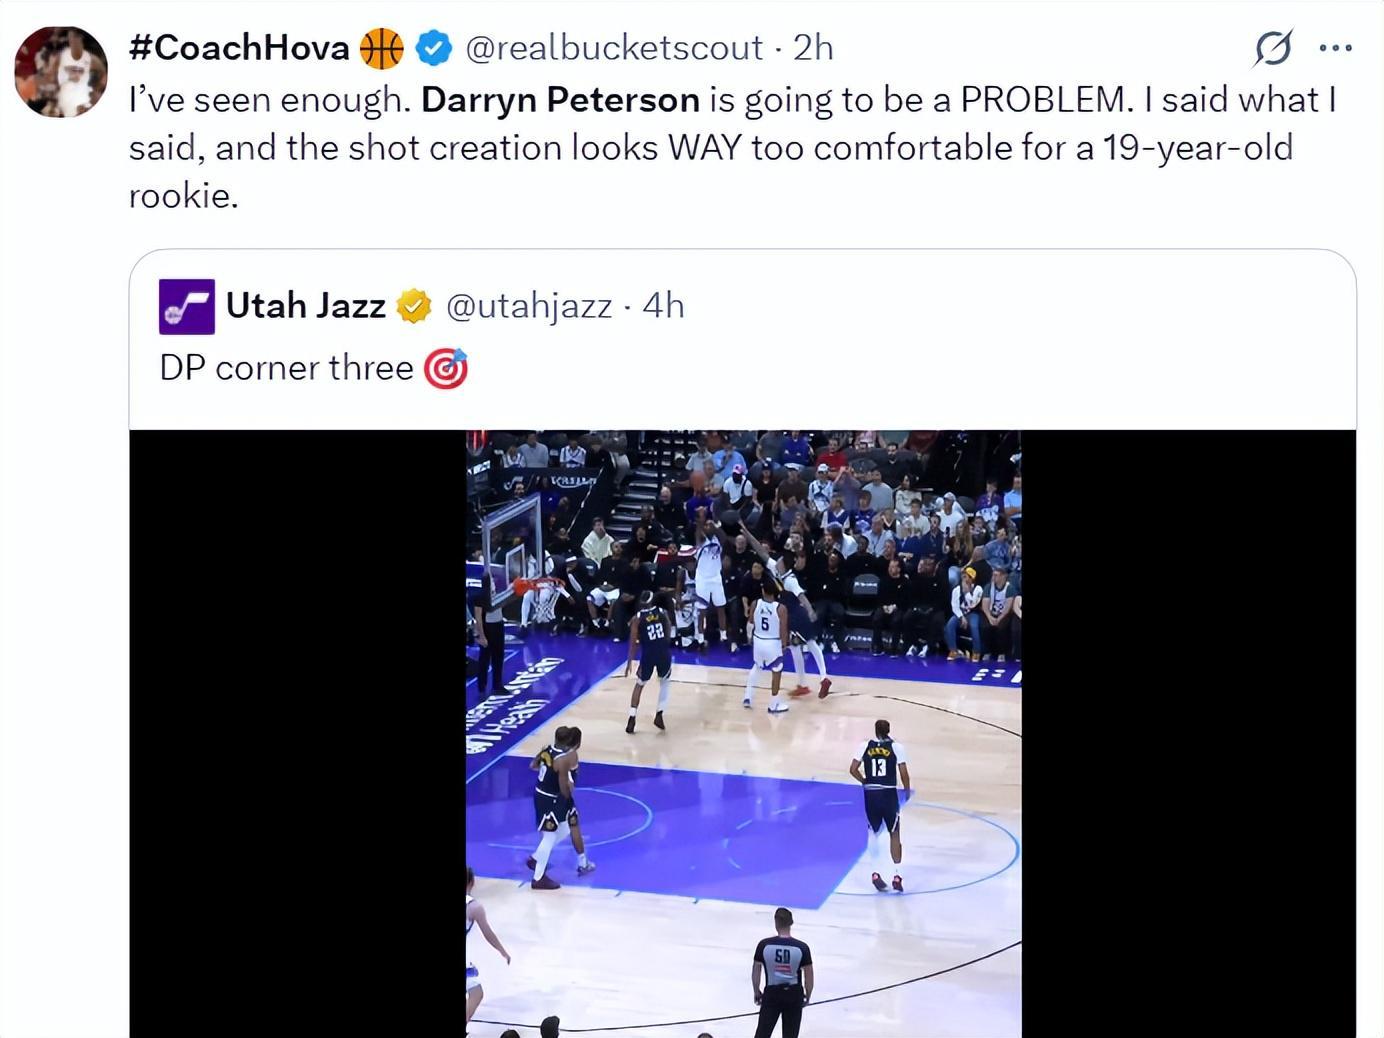Click the gold verified badge by Utah Jazz
Viewport: 1384px width, 1038px height.
click(x=414, y=306)
